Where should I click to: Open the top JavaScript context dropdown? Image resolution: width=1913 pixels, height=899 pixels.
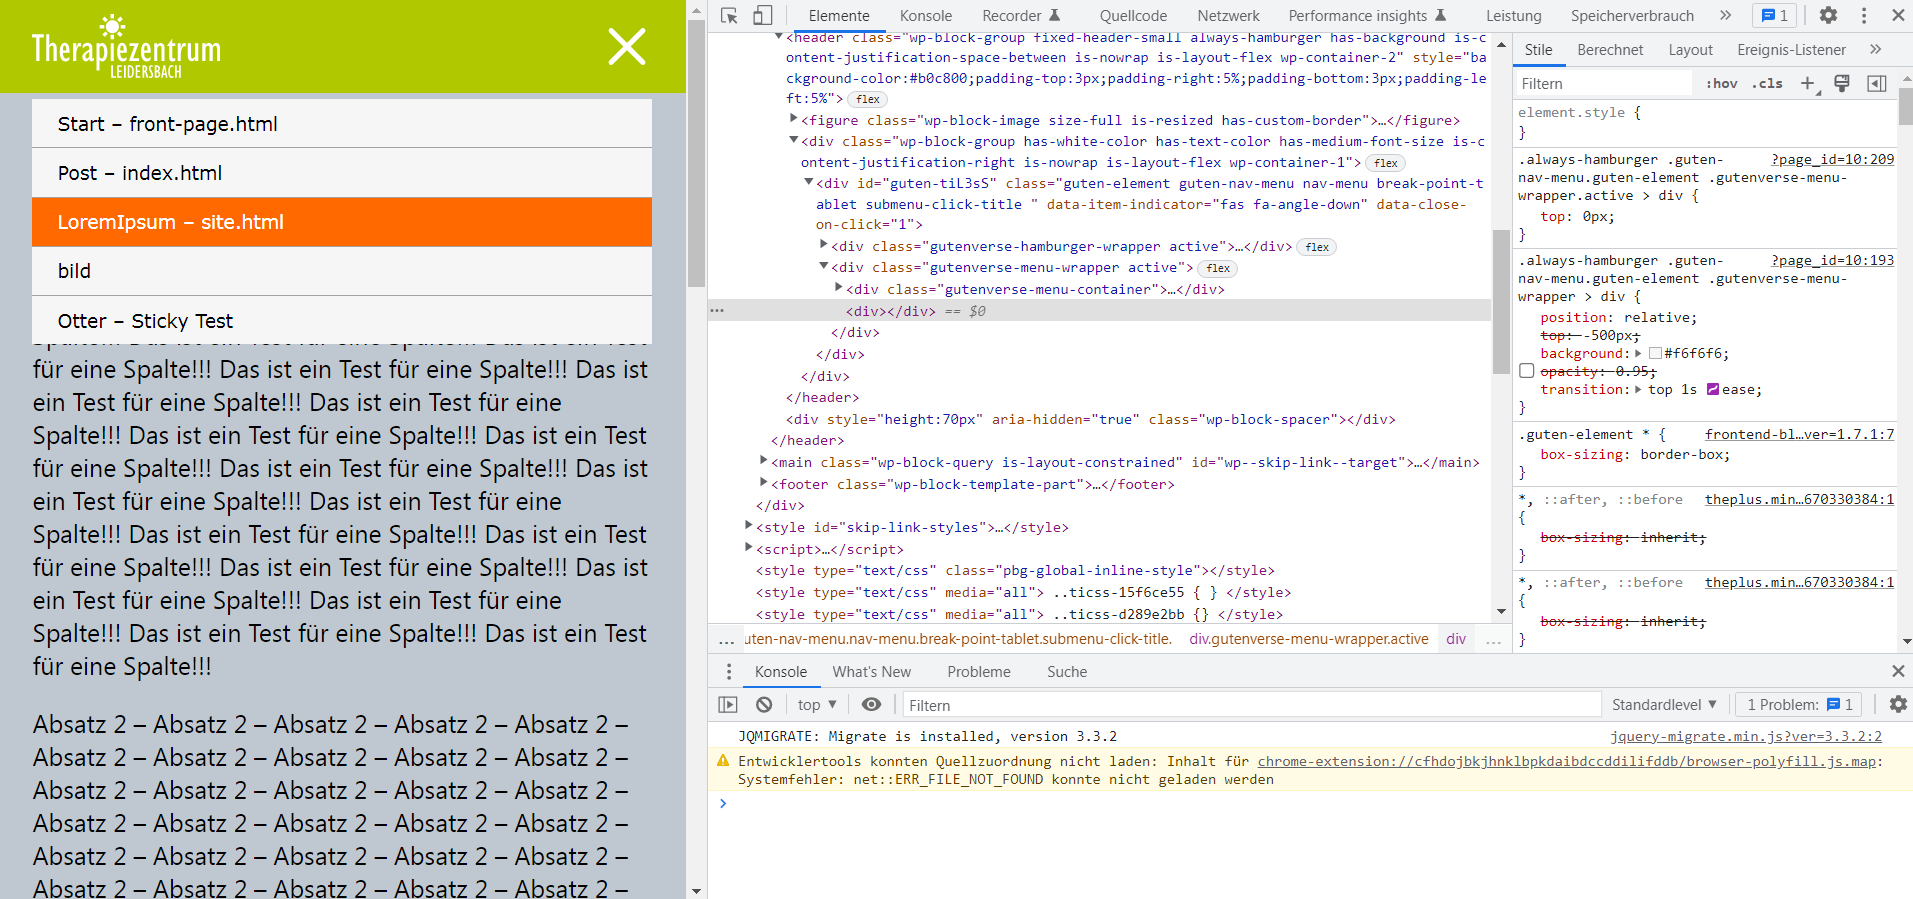(x=817, y=704)
